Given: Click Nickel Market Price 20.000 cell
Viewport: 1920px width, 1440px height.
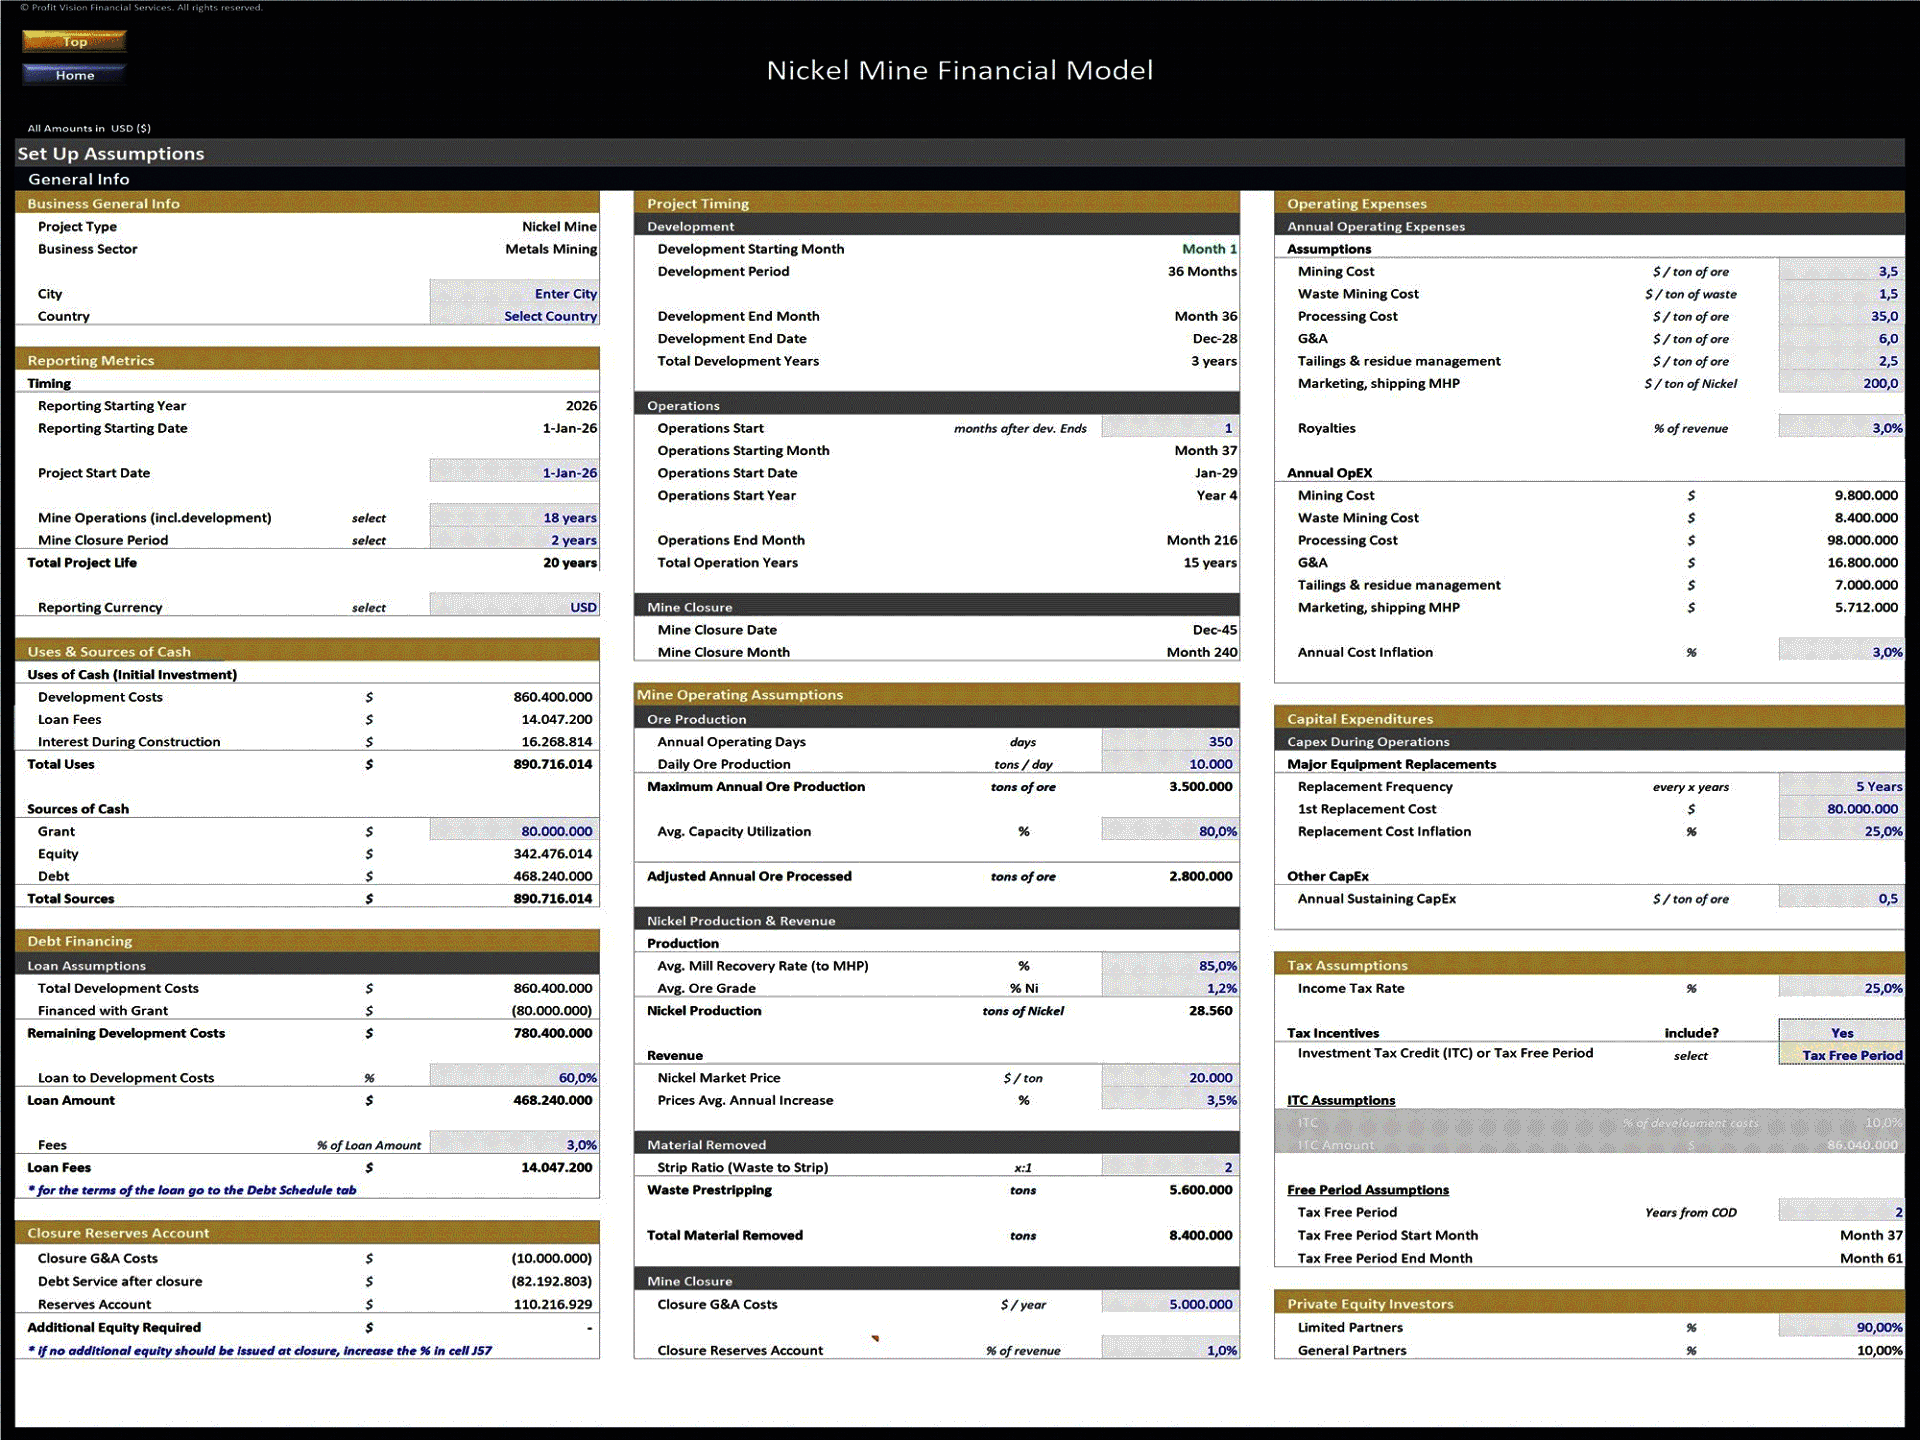Looking at the screenshot, I should 1170,1078.
